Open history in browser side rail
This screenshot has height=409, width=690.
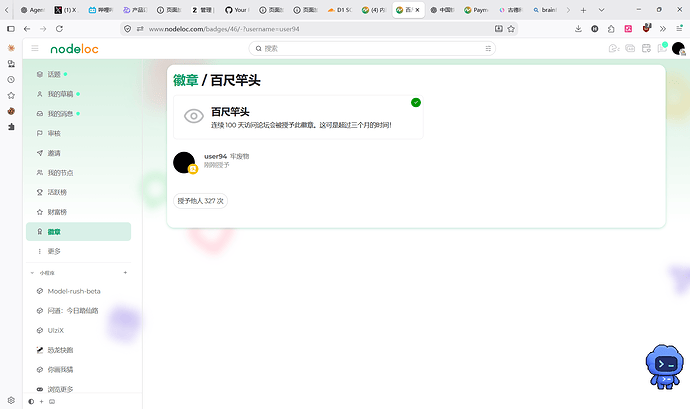click(11, 80)
